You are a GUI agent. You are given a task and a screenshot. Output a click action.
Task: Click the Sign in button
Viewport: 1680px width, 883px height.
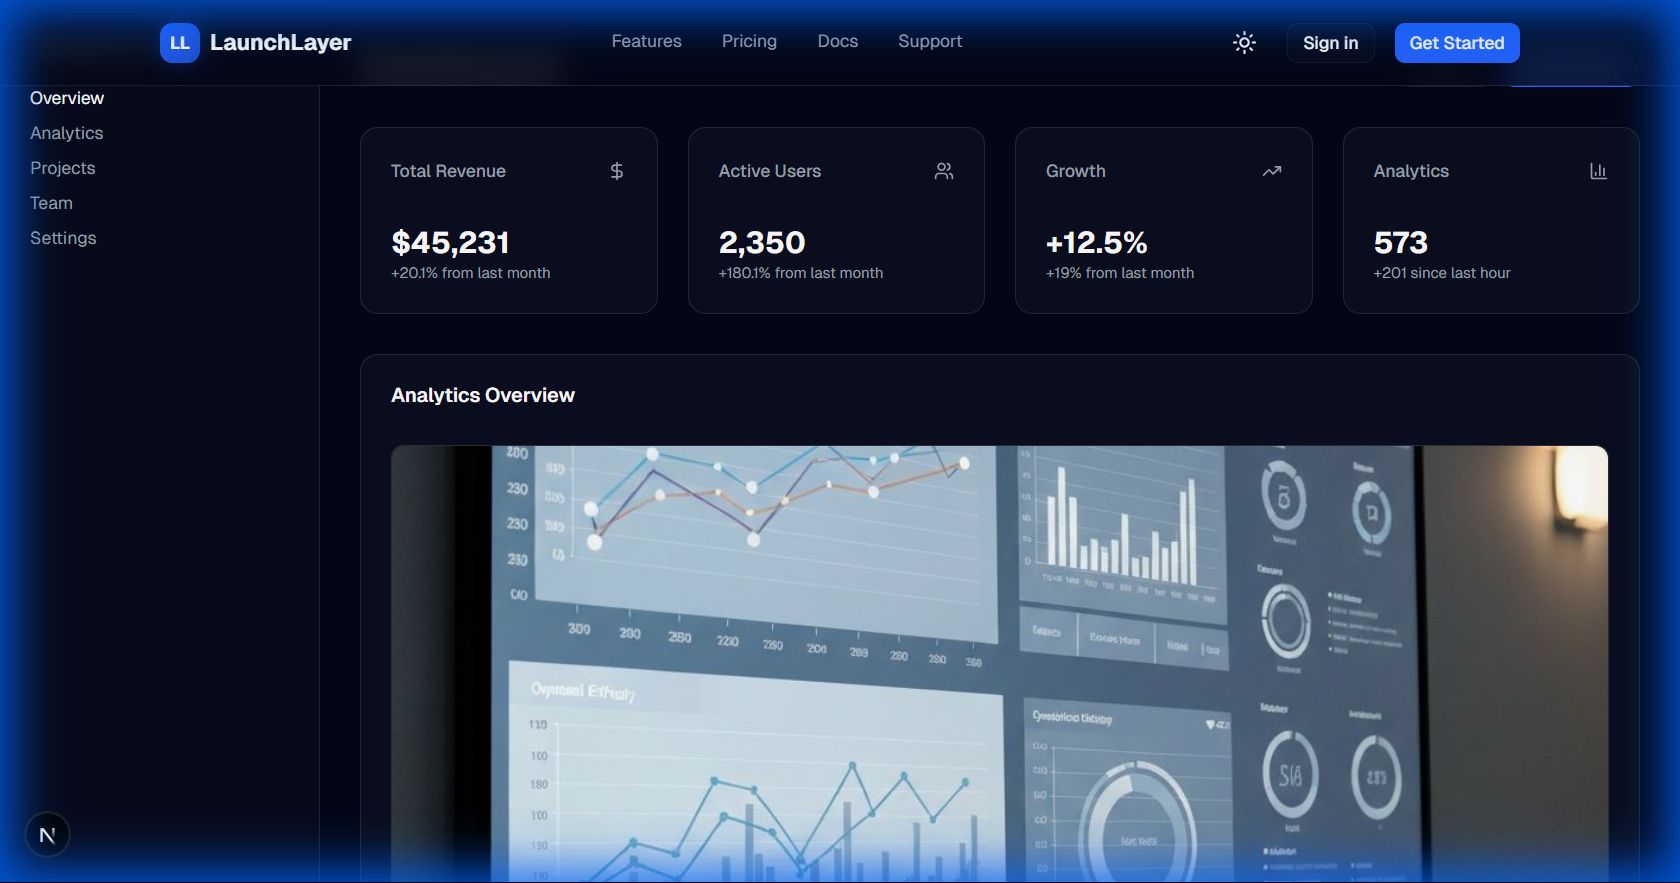coord(1330,43)
